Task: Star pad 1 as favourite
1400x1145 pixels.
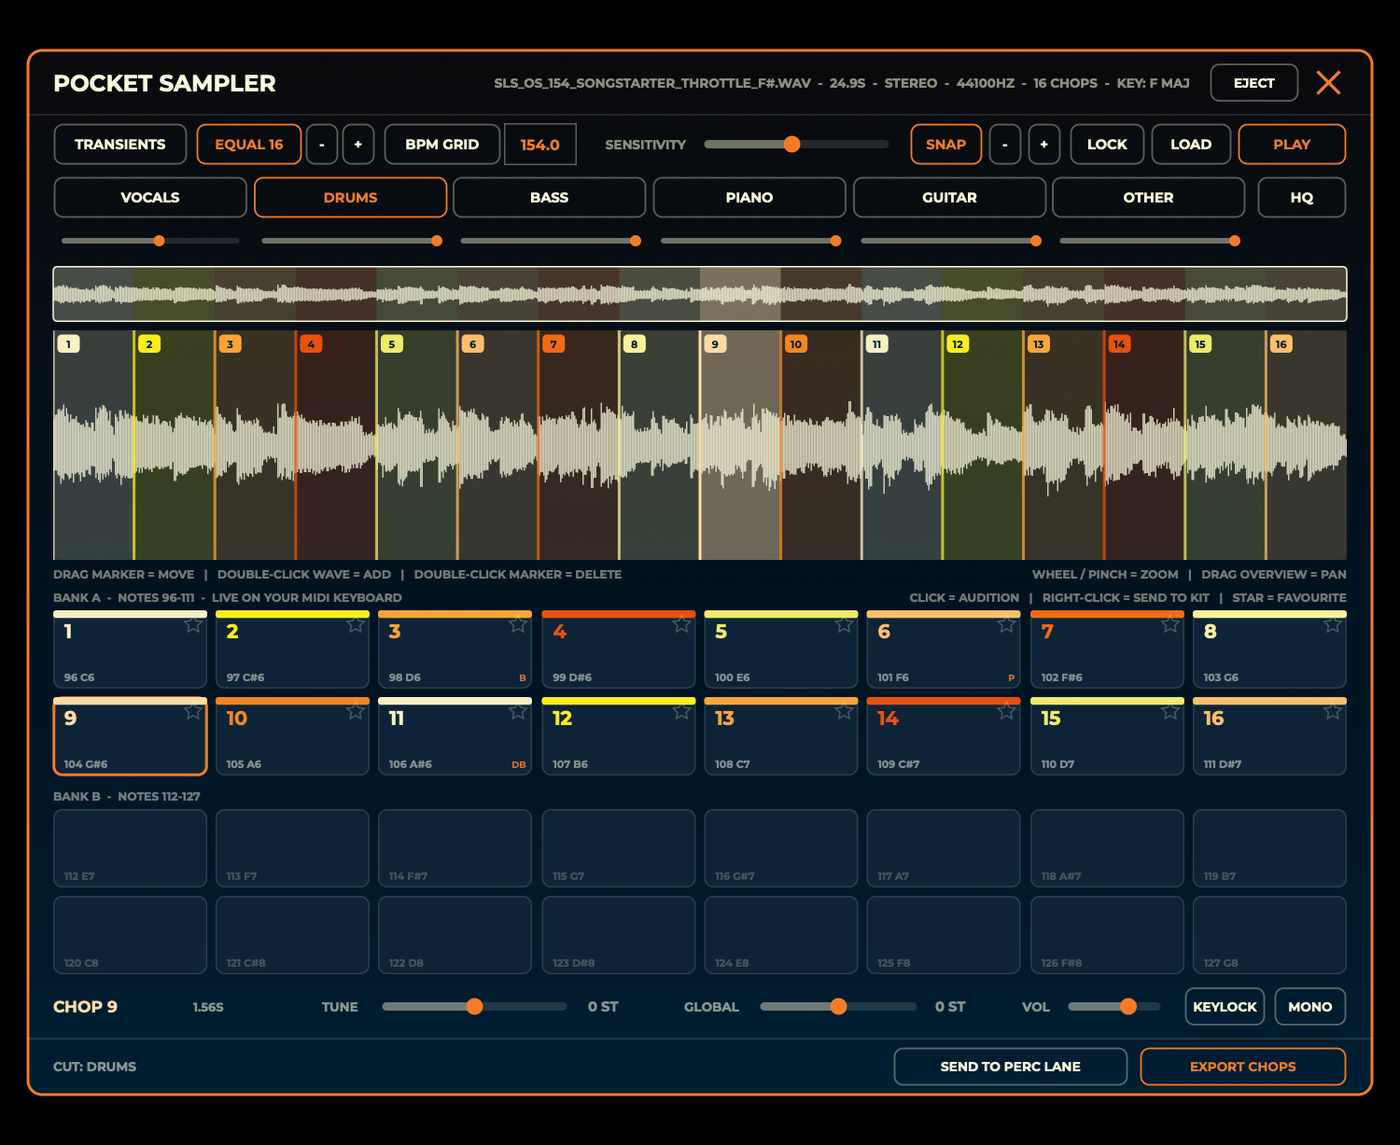Action: pyautogui.click(x=193, y=625)
